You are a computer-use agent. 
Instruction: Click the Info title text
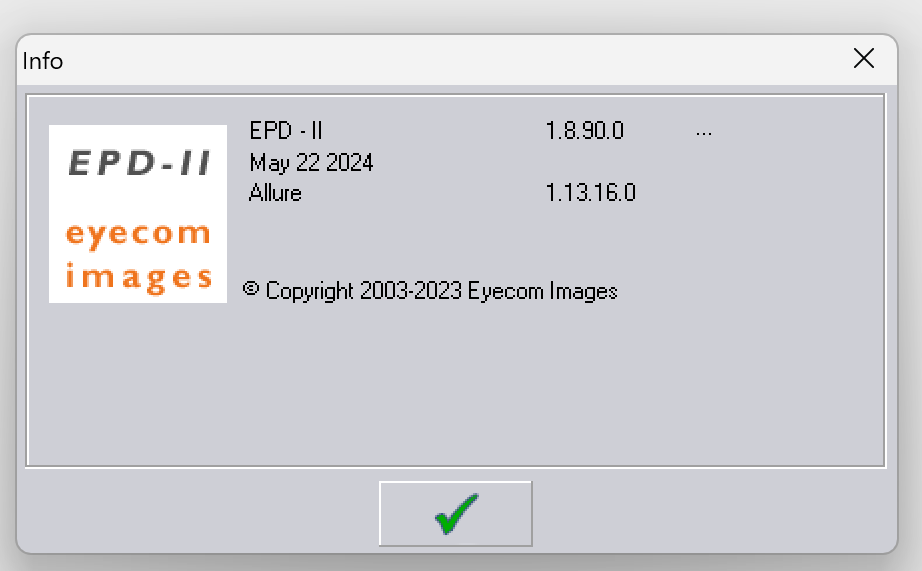pos(43,61)
